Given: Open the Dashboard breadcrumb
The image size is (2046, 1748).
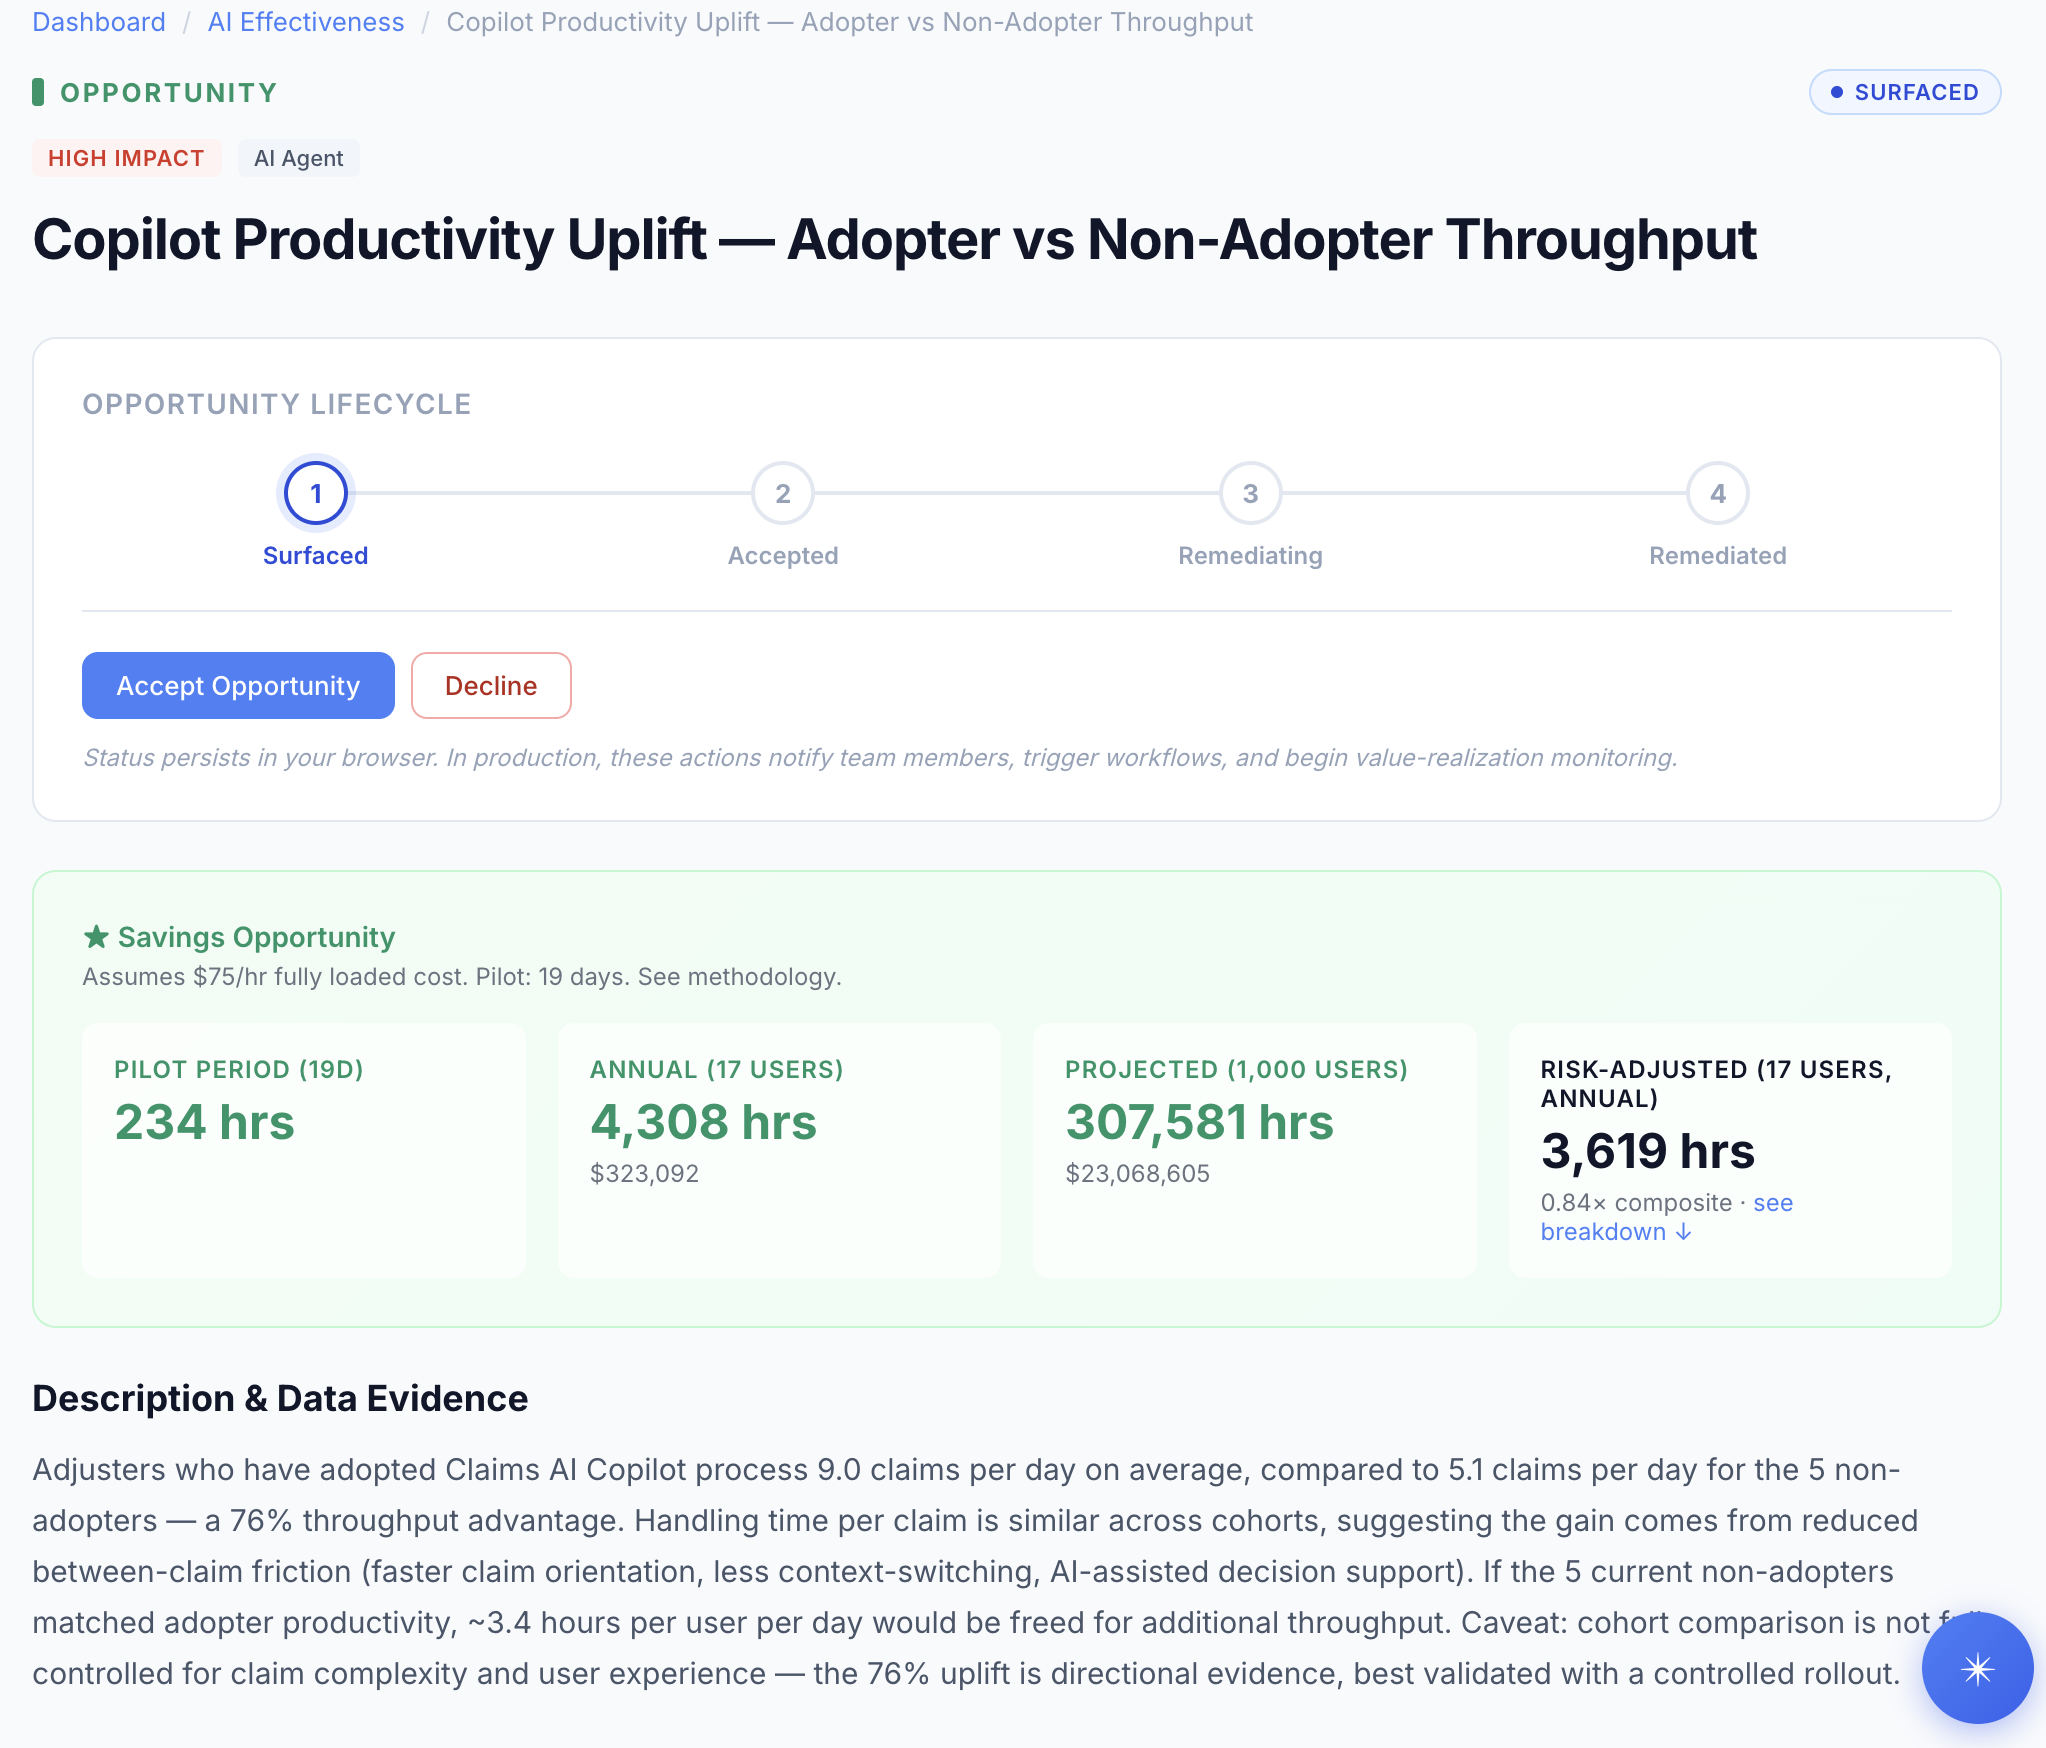Looking at the screenshot, I should pyautogui.click(x=99, y=22).
